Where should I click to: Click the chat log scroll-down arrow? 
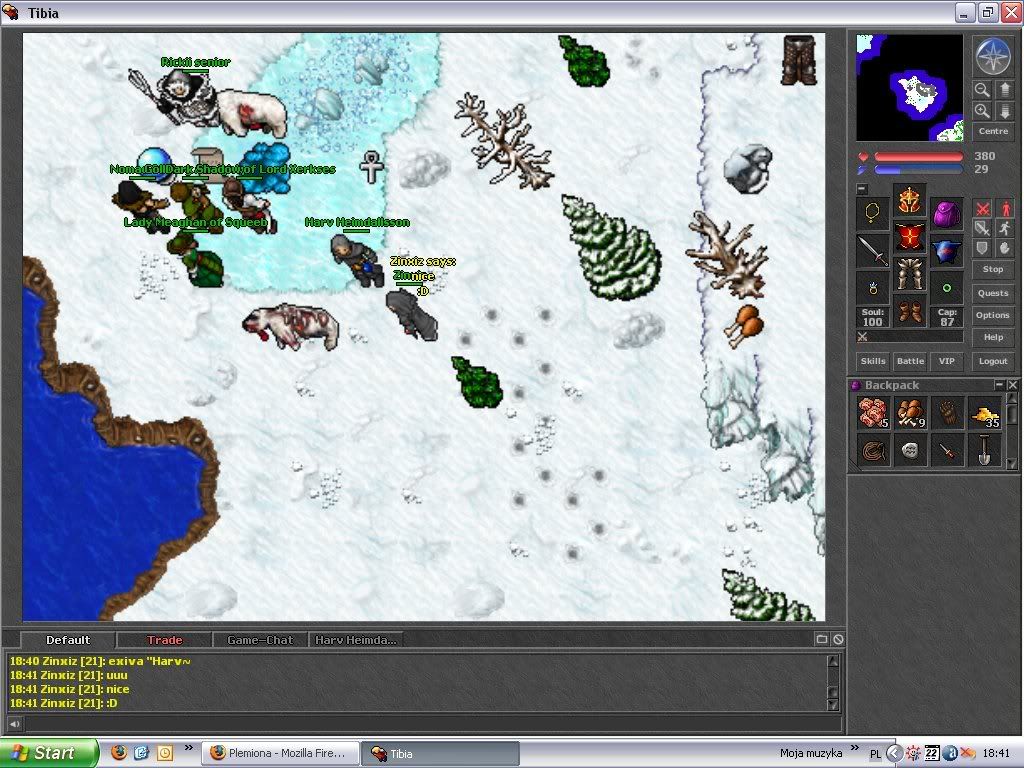click(x=833, y=704)
